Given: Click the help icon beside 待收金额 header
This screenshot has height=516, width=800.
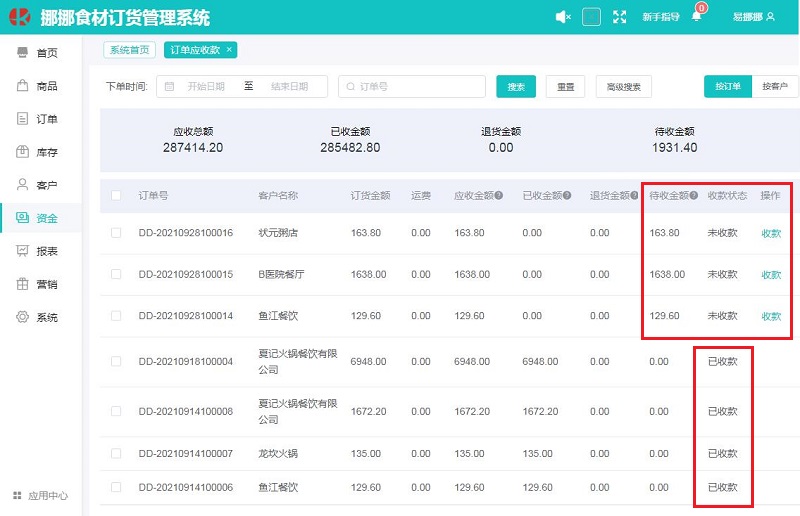Looking at the screenshot, I should [x=694, y=196].
